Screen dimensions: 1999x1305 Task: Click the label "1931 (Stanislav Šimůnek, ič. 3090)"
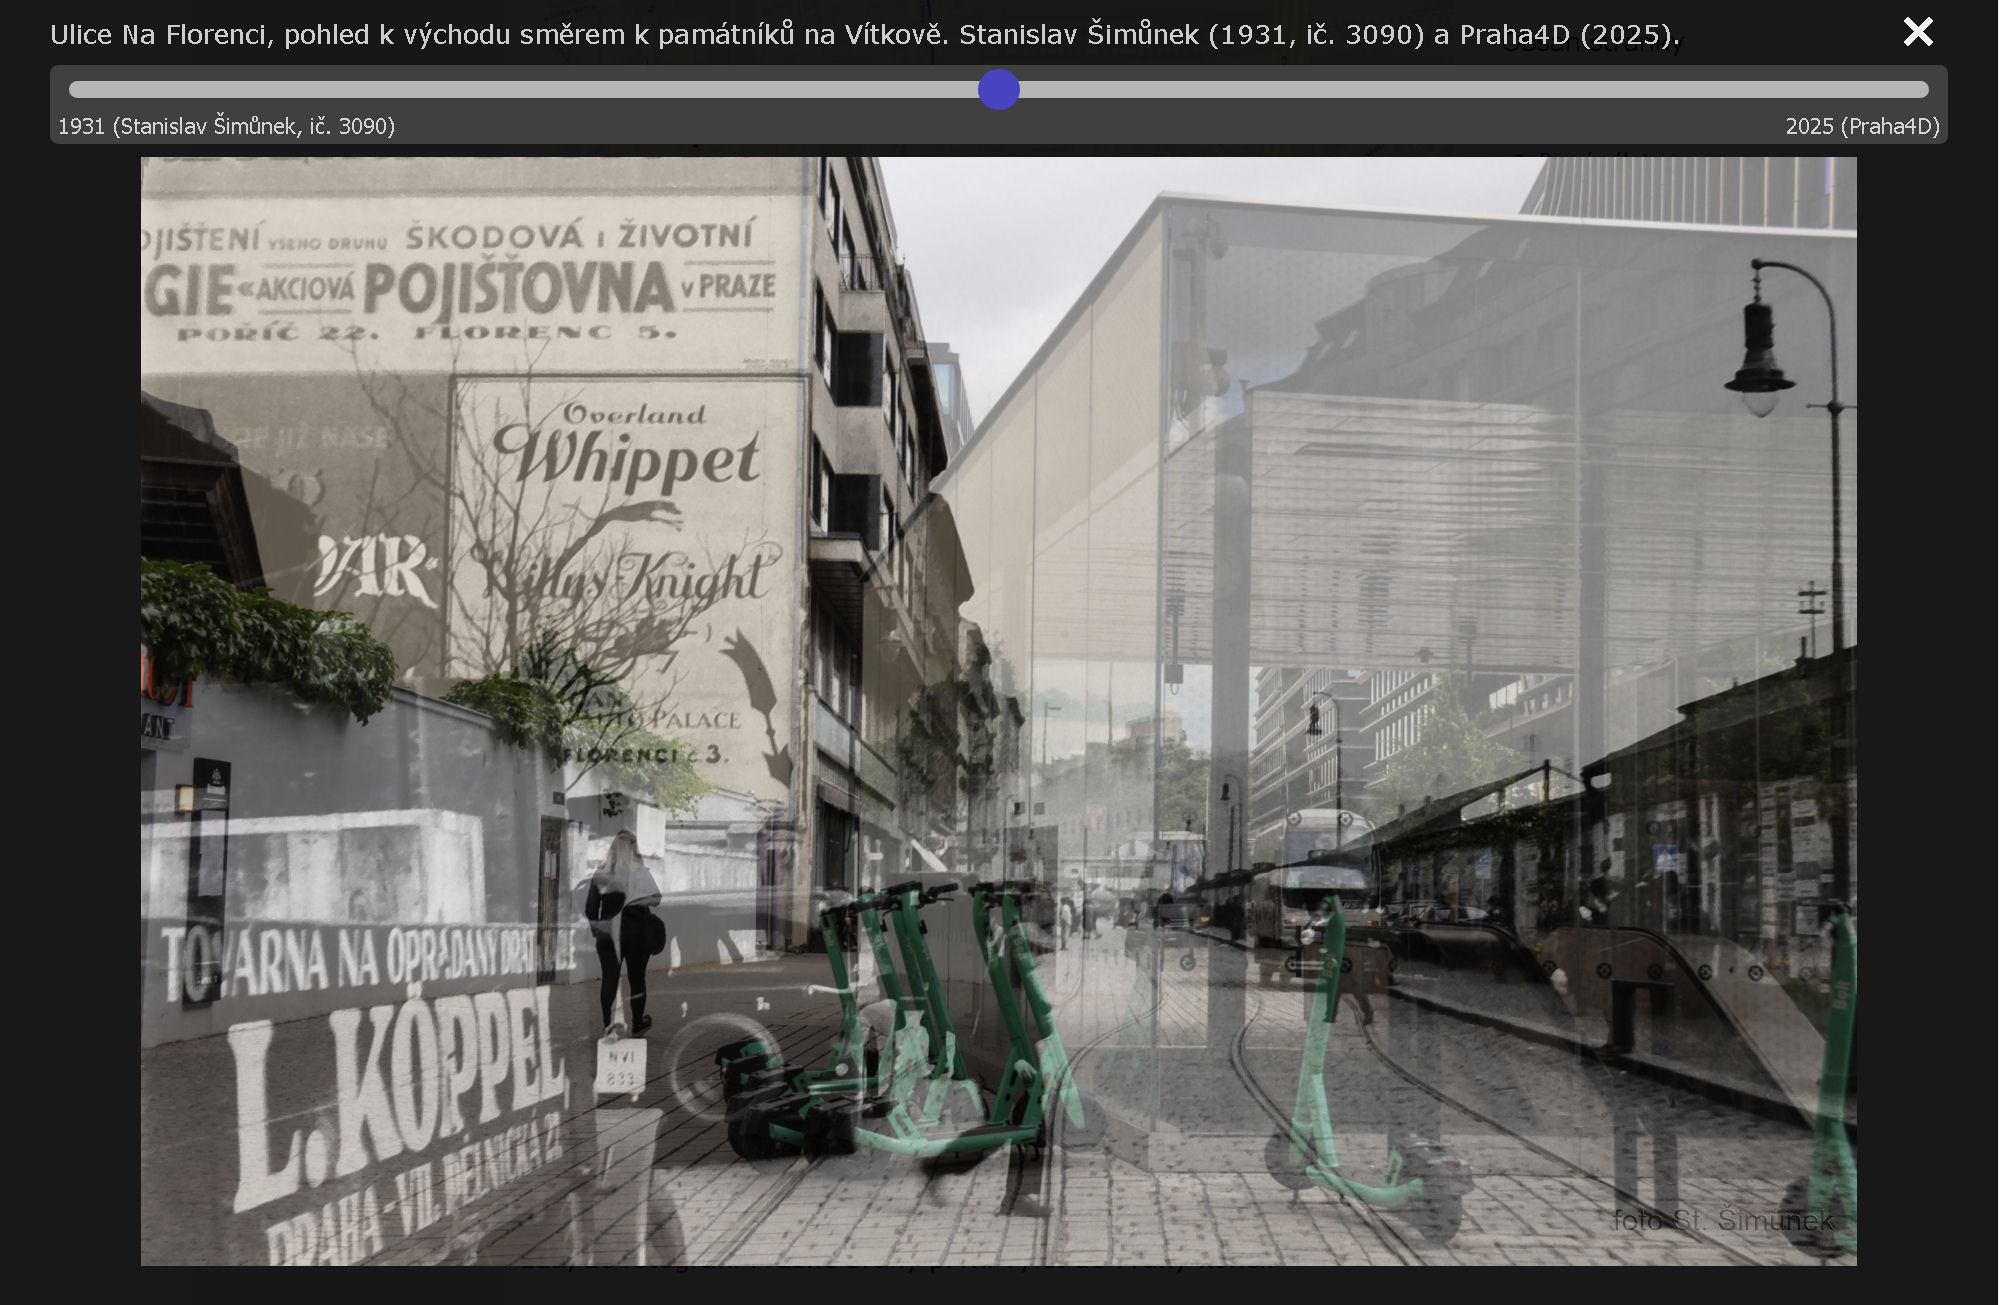click(227, 126)
